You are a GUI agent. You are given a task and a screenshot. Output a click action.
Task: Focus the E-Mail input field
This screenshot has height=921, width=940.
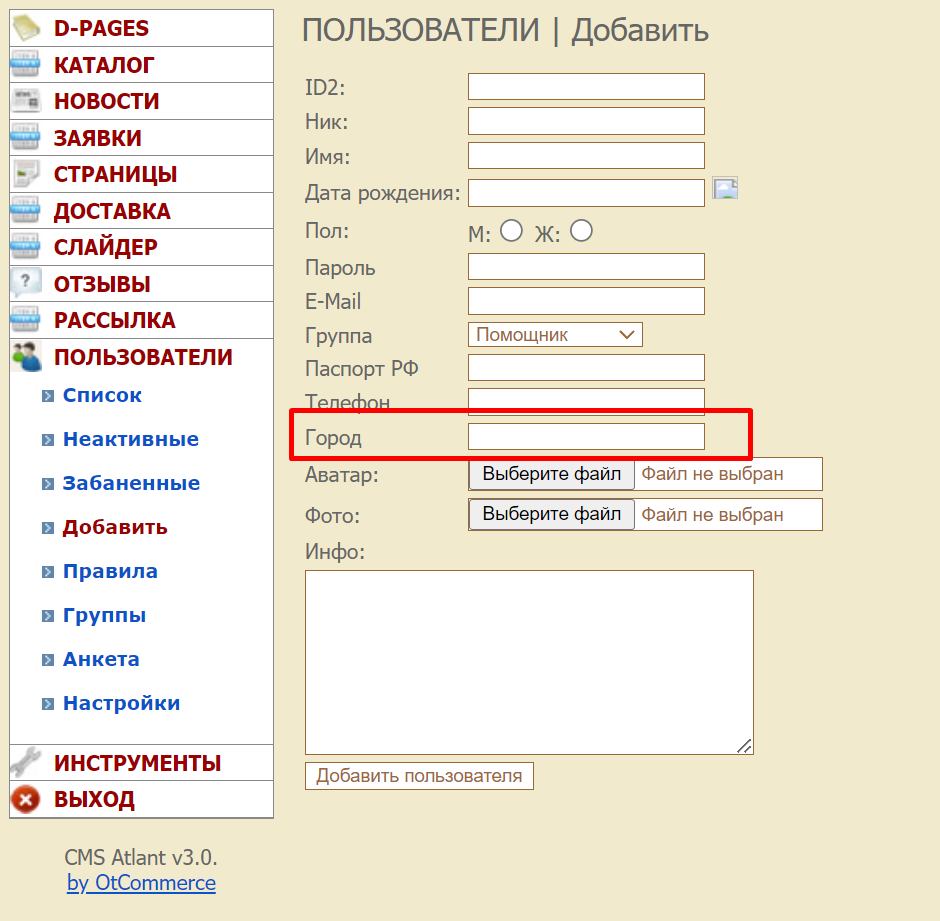(x=586, y=301)
